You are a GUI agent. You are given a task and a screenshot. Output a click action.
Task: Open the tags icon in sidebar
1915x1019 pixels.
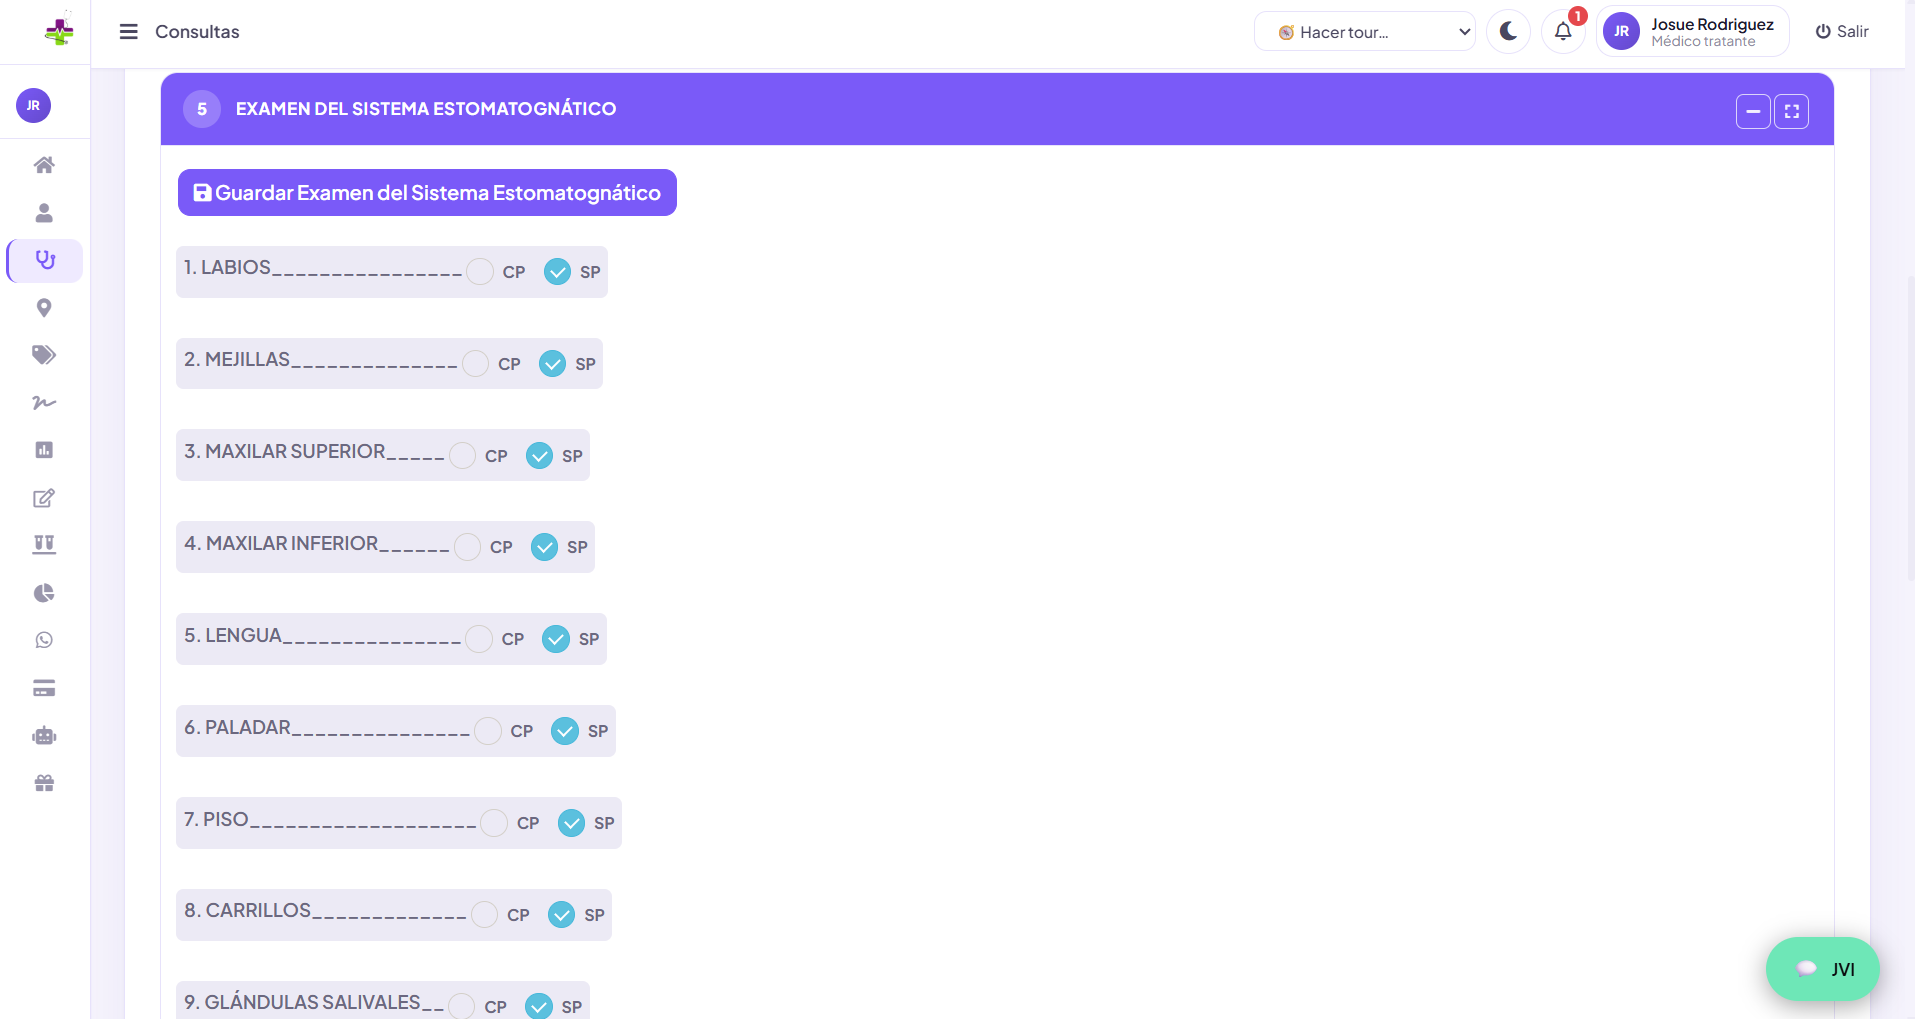44,355
